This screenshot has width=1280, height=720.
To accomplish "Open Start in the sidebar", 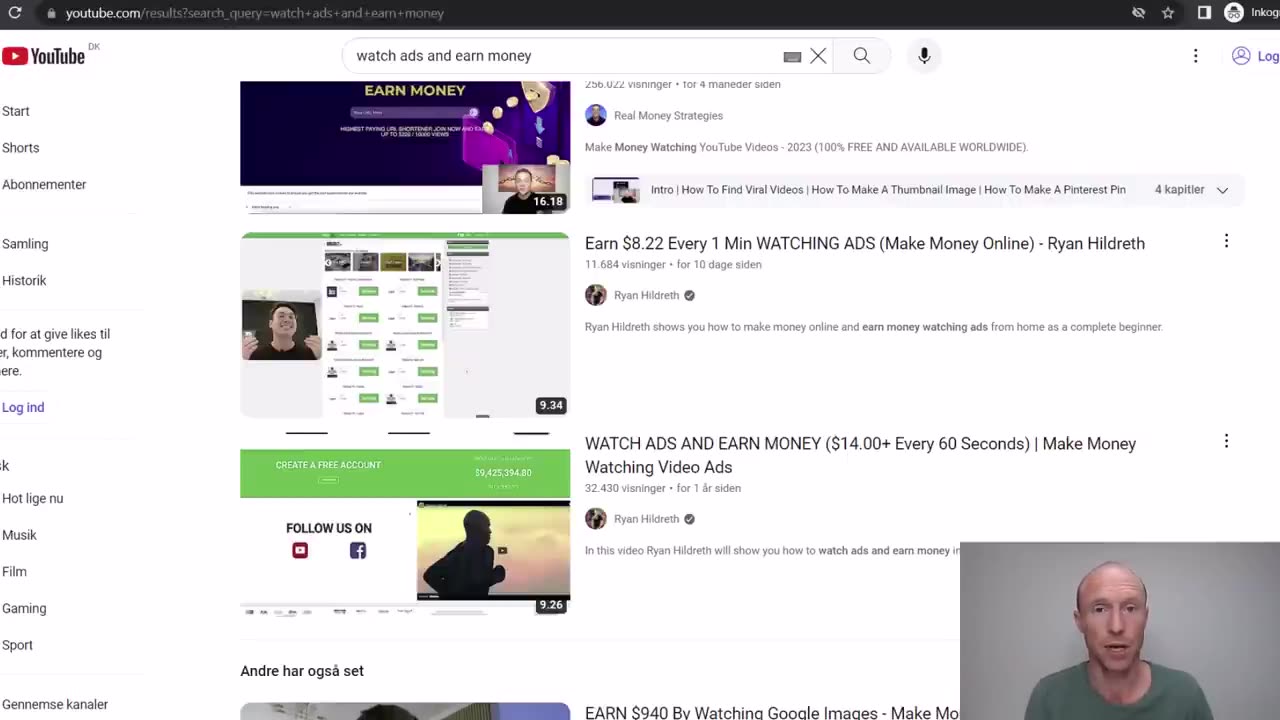I will (16, 111).
